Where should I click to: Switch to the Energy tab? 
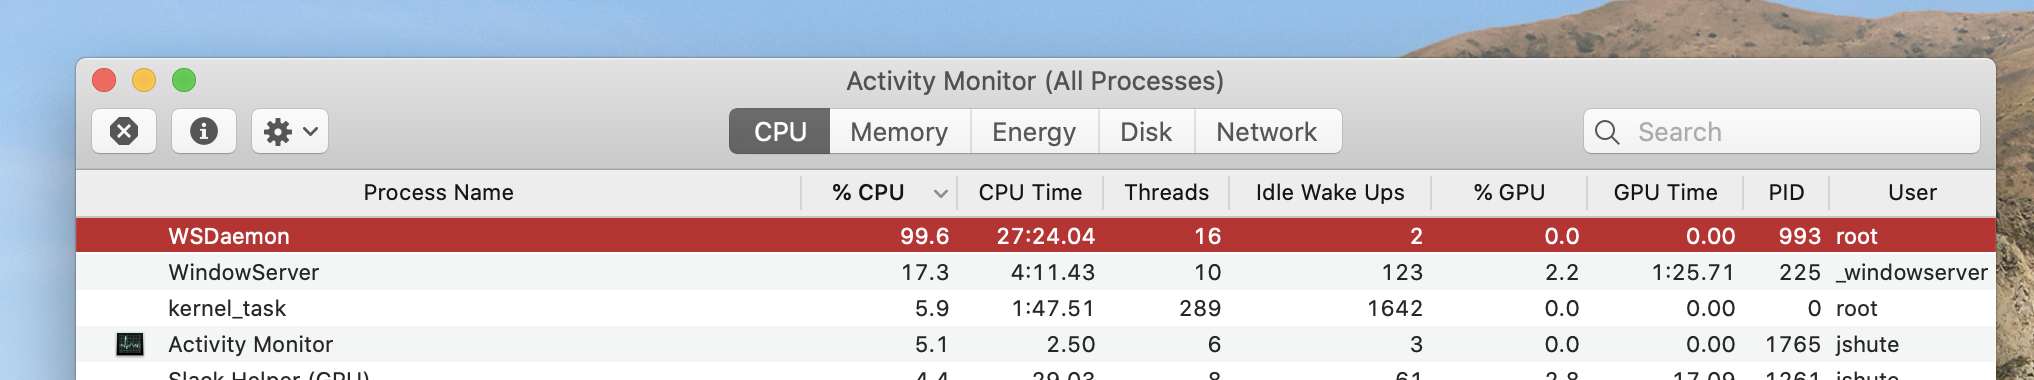pos(1034,132)
